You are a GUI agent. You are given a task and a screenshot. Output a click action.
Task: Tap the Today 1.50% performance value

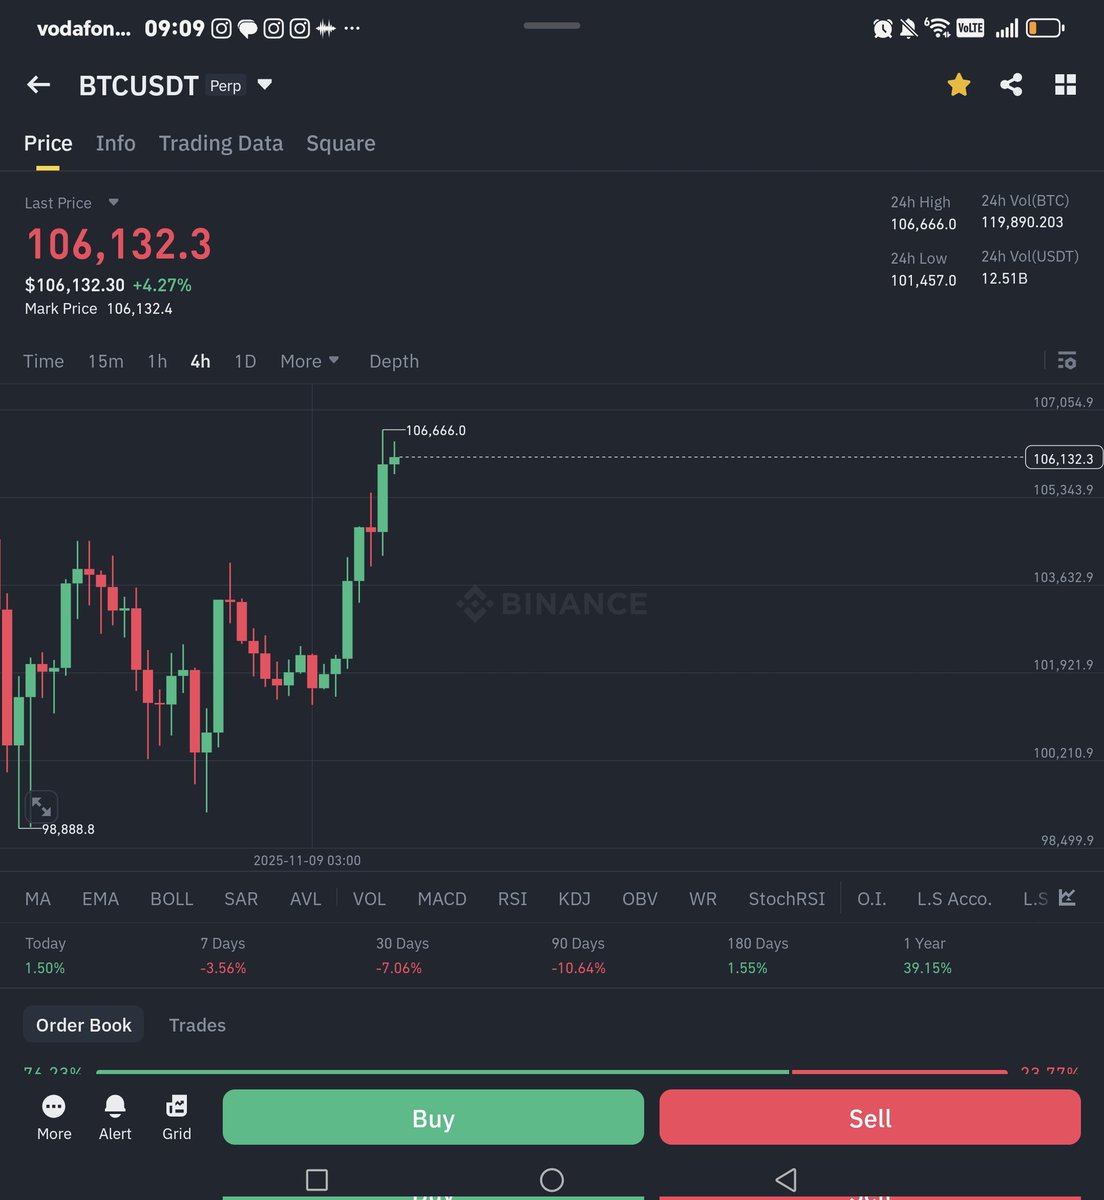point(45,968)
